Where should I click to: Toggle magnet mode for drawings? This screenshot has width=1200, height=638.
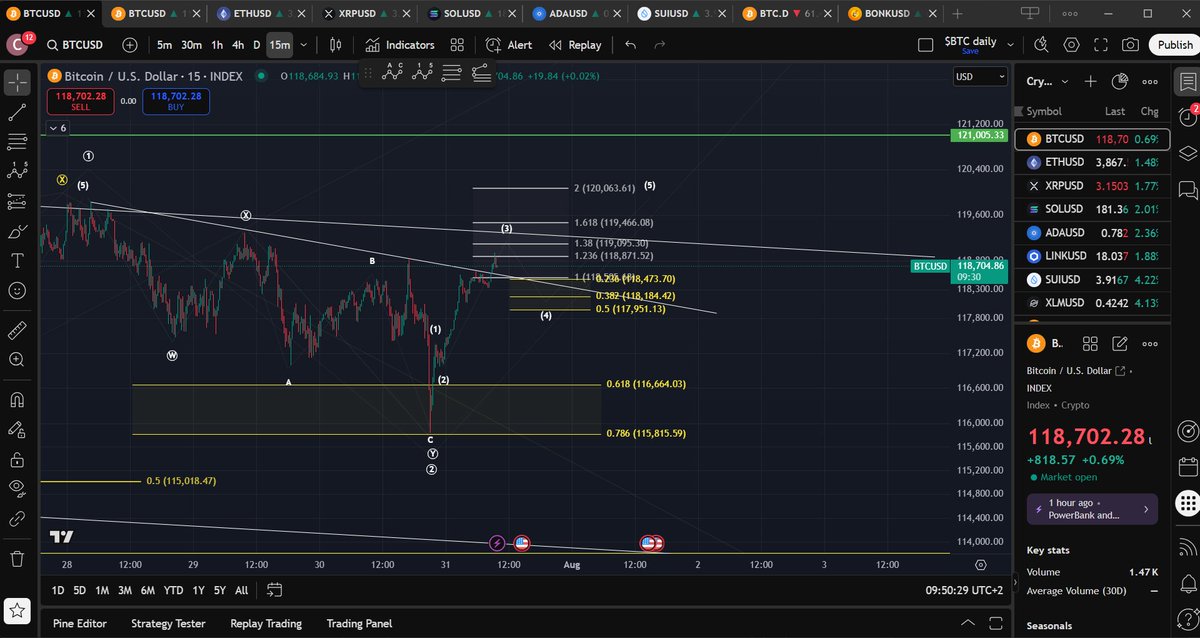(x=17, y=400)
